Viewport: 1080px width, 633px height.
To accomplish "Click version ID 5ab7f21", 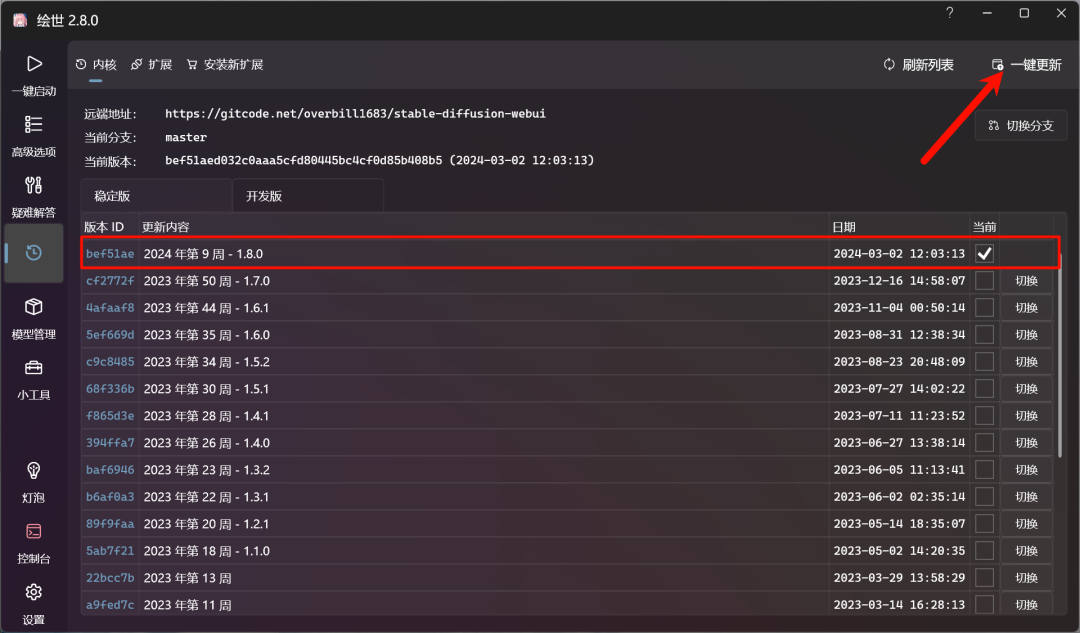I will [x=110, y=550].
